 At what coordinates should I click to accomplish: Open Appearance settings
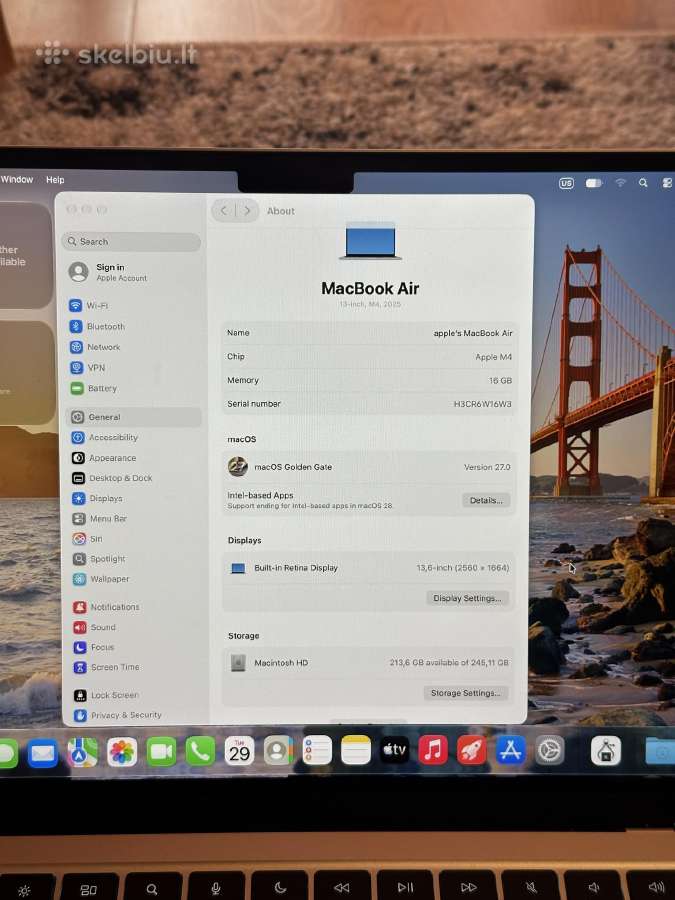[104, 458]
